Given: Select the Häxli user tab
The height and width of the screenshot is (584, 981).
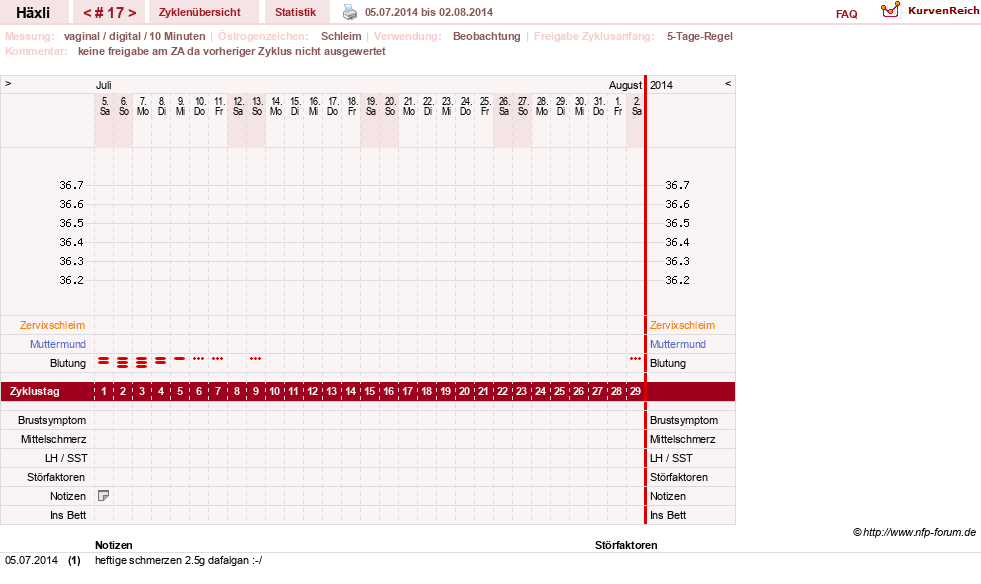Looking at the screenshot, I should [33, 13].
